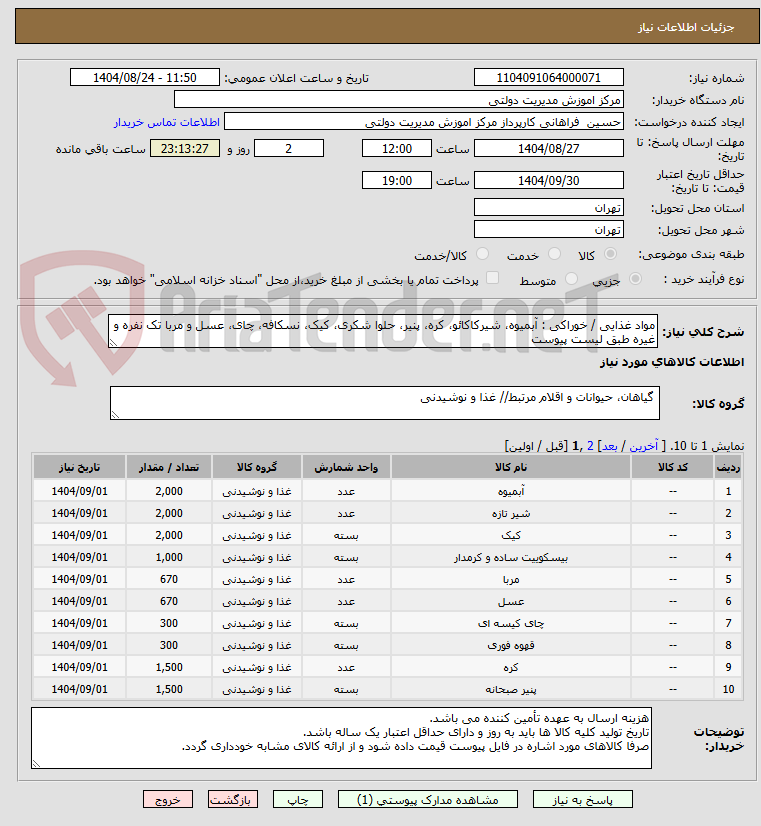This screenshot has width=761, height=826.
Task: Click the row number 10 cell
Action: coord(728,689)
